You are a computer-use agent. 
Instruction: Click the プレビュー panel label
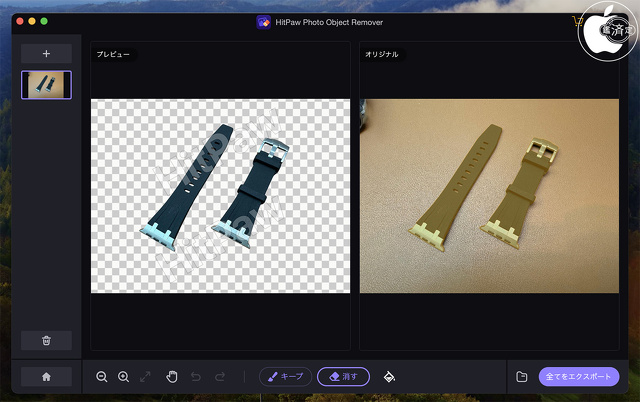[x=113, y=54]
